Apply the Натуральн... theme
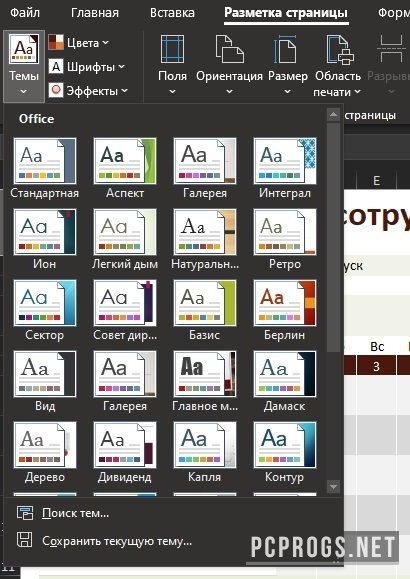This screenshot has width=410, height=579. (205, 240)
